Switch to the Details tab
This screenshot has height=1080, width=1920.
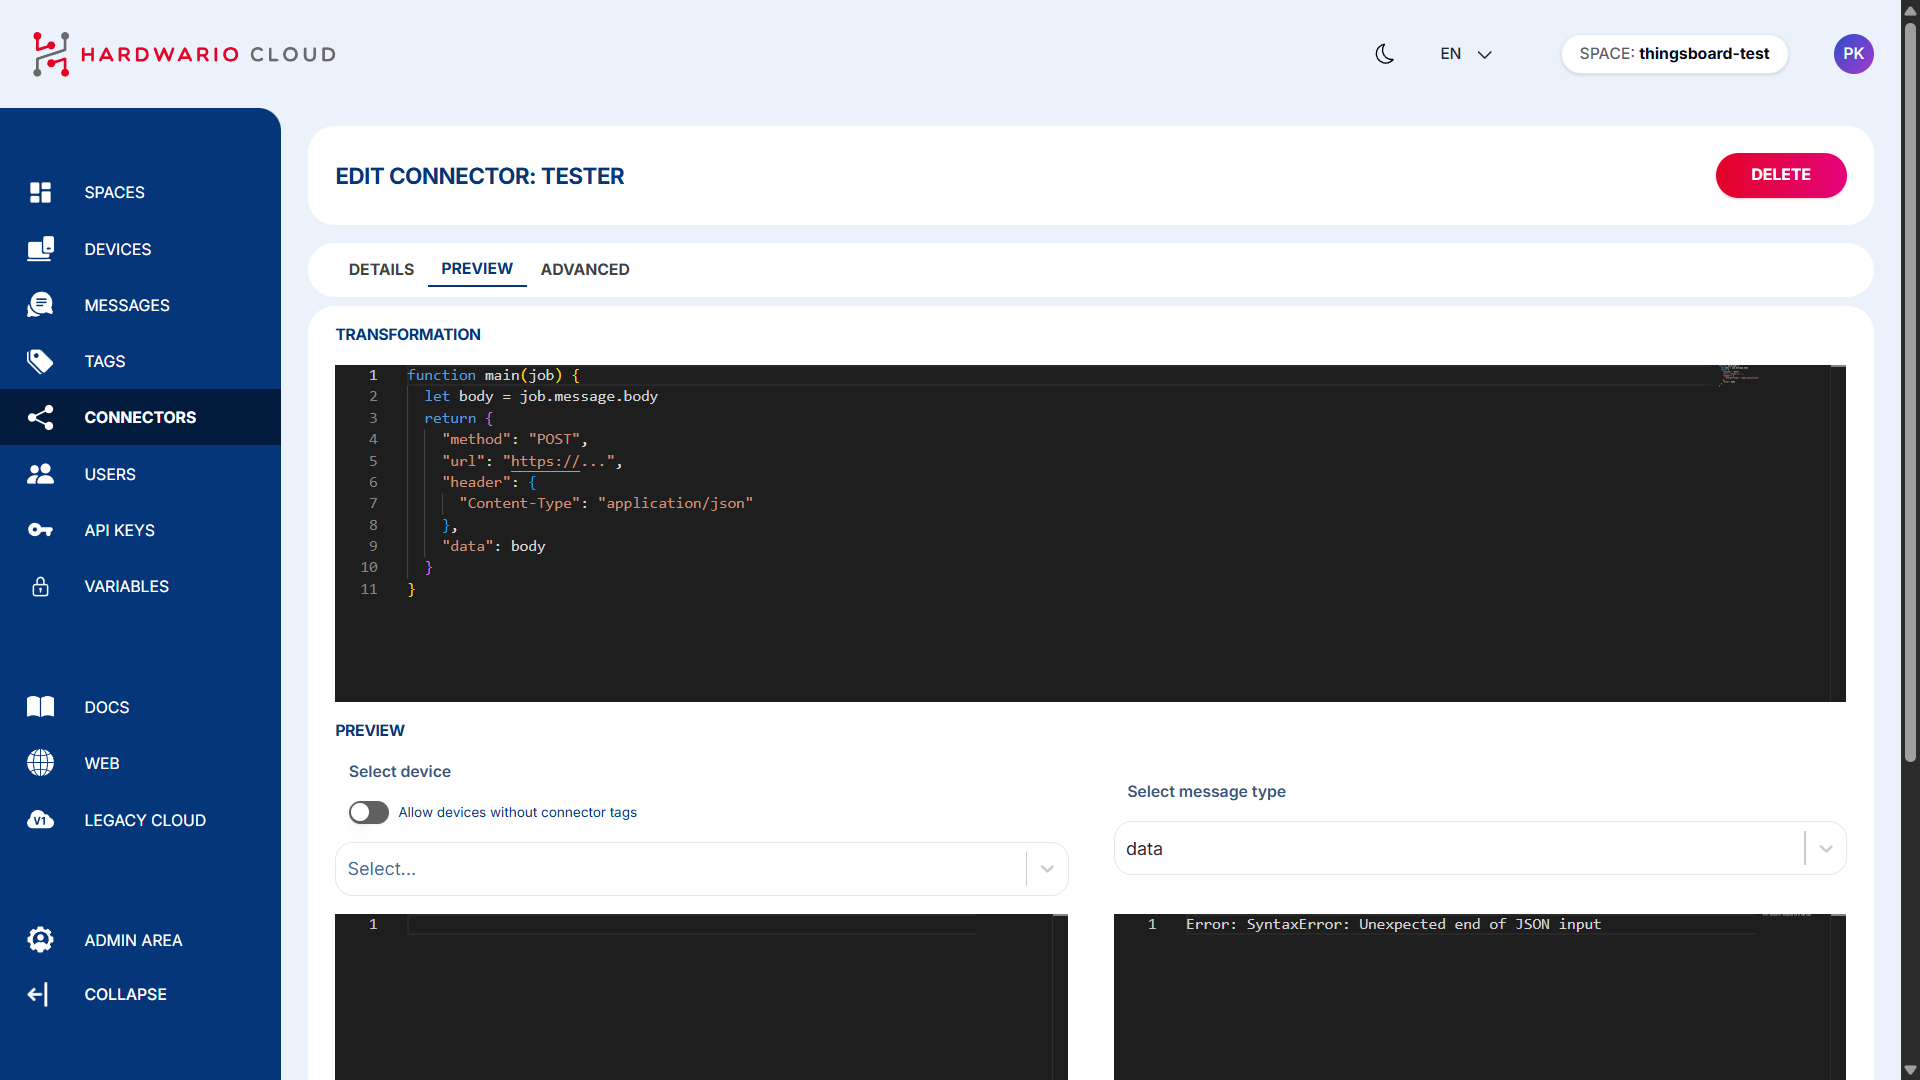click(x=381, y=269)
